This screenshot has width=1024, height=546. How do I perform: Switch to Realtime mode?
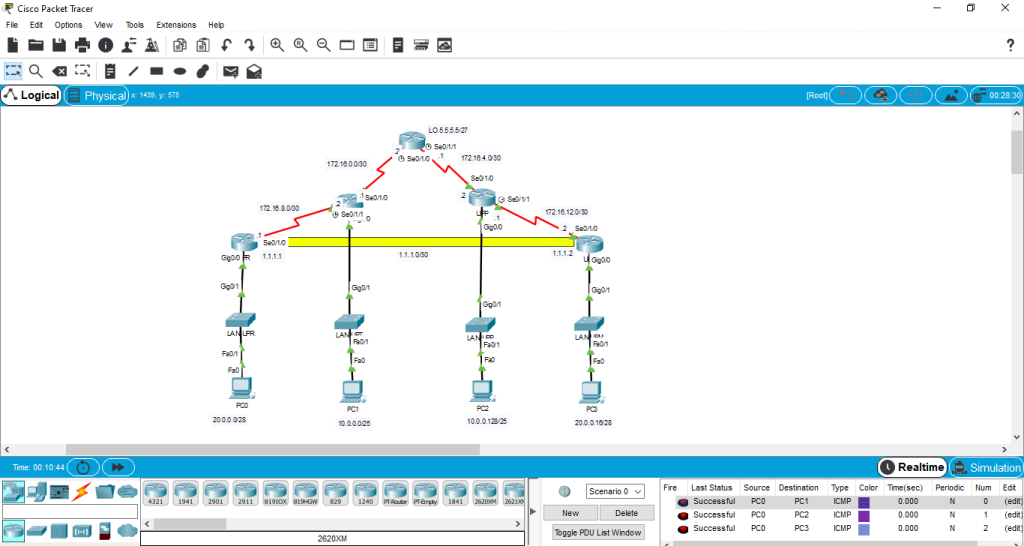point(912,468)
